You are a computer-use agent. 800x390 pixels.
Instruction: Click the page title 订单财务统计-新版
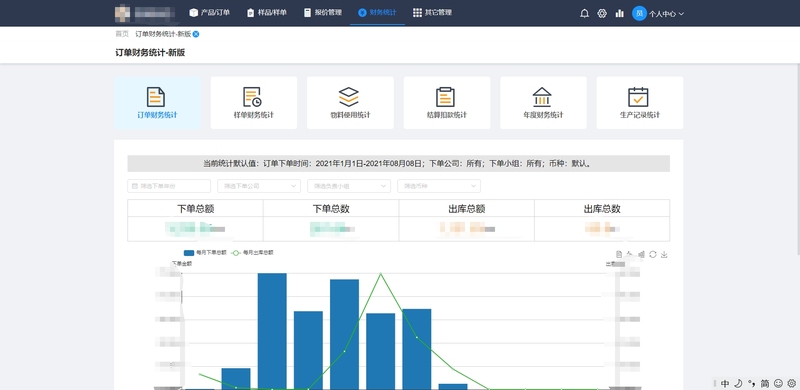150,53
